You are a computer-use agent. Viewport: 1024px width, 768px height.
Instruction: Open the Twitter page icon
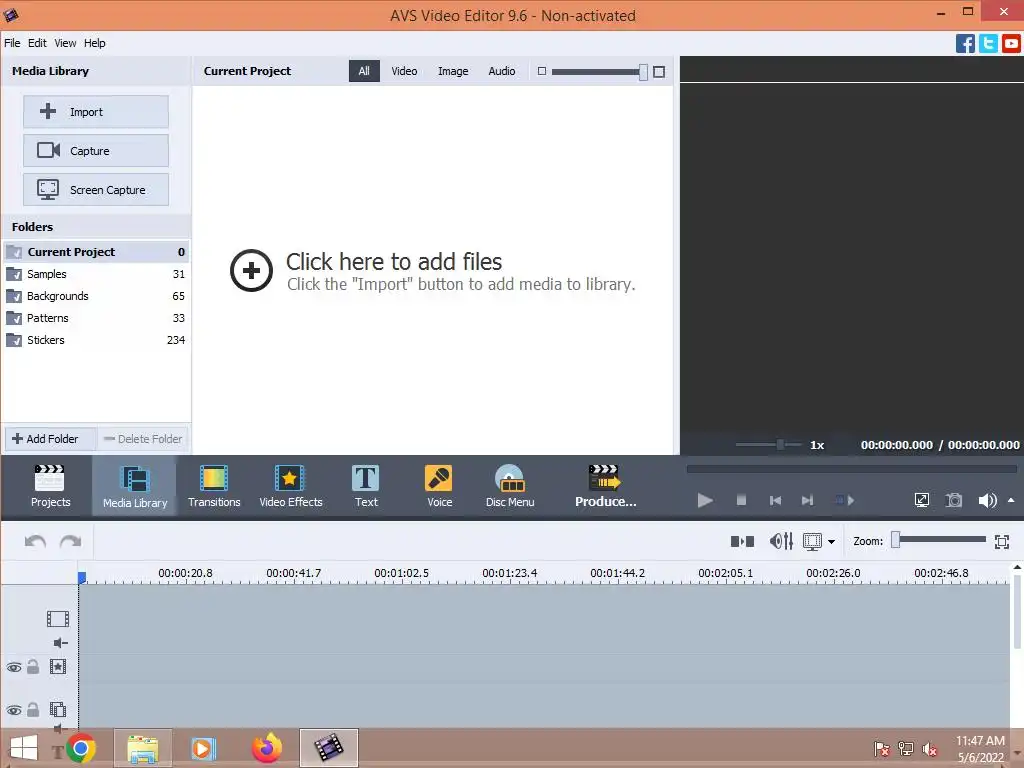coord(988,43)
